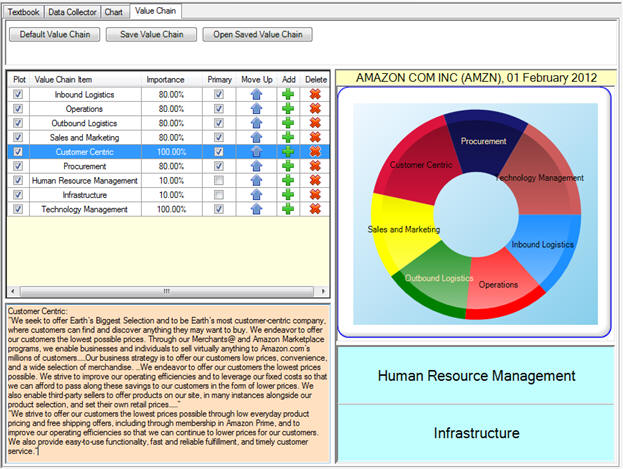Add item at Customer Centric row

(288, 151)
